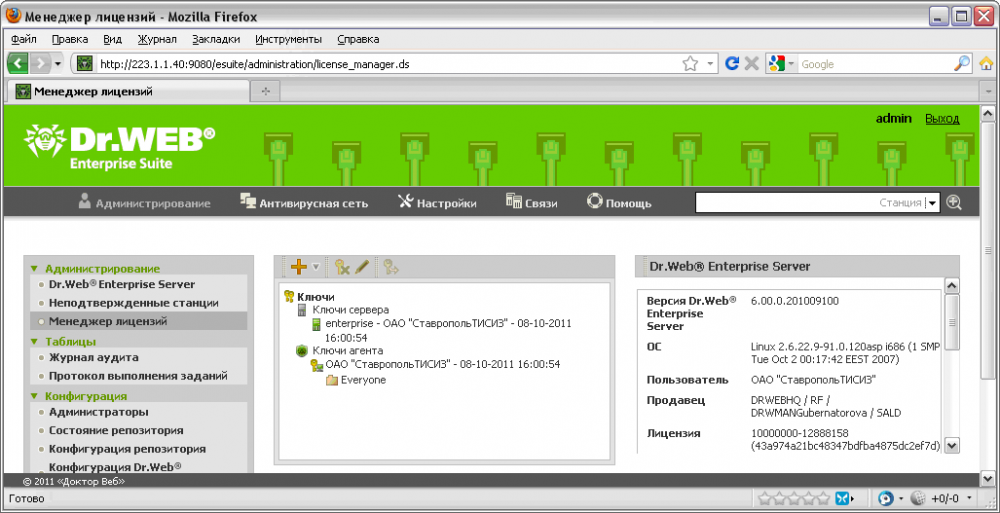Open the Google search engine selector
The image size is (1000, 513).
(x=782, y=64)
